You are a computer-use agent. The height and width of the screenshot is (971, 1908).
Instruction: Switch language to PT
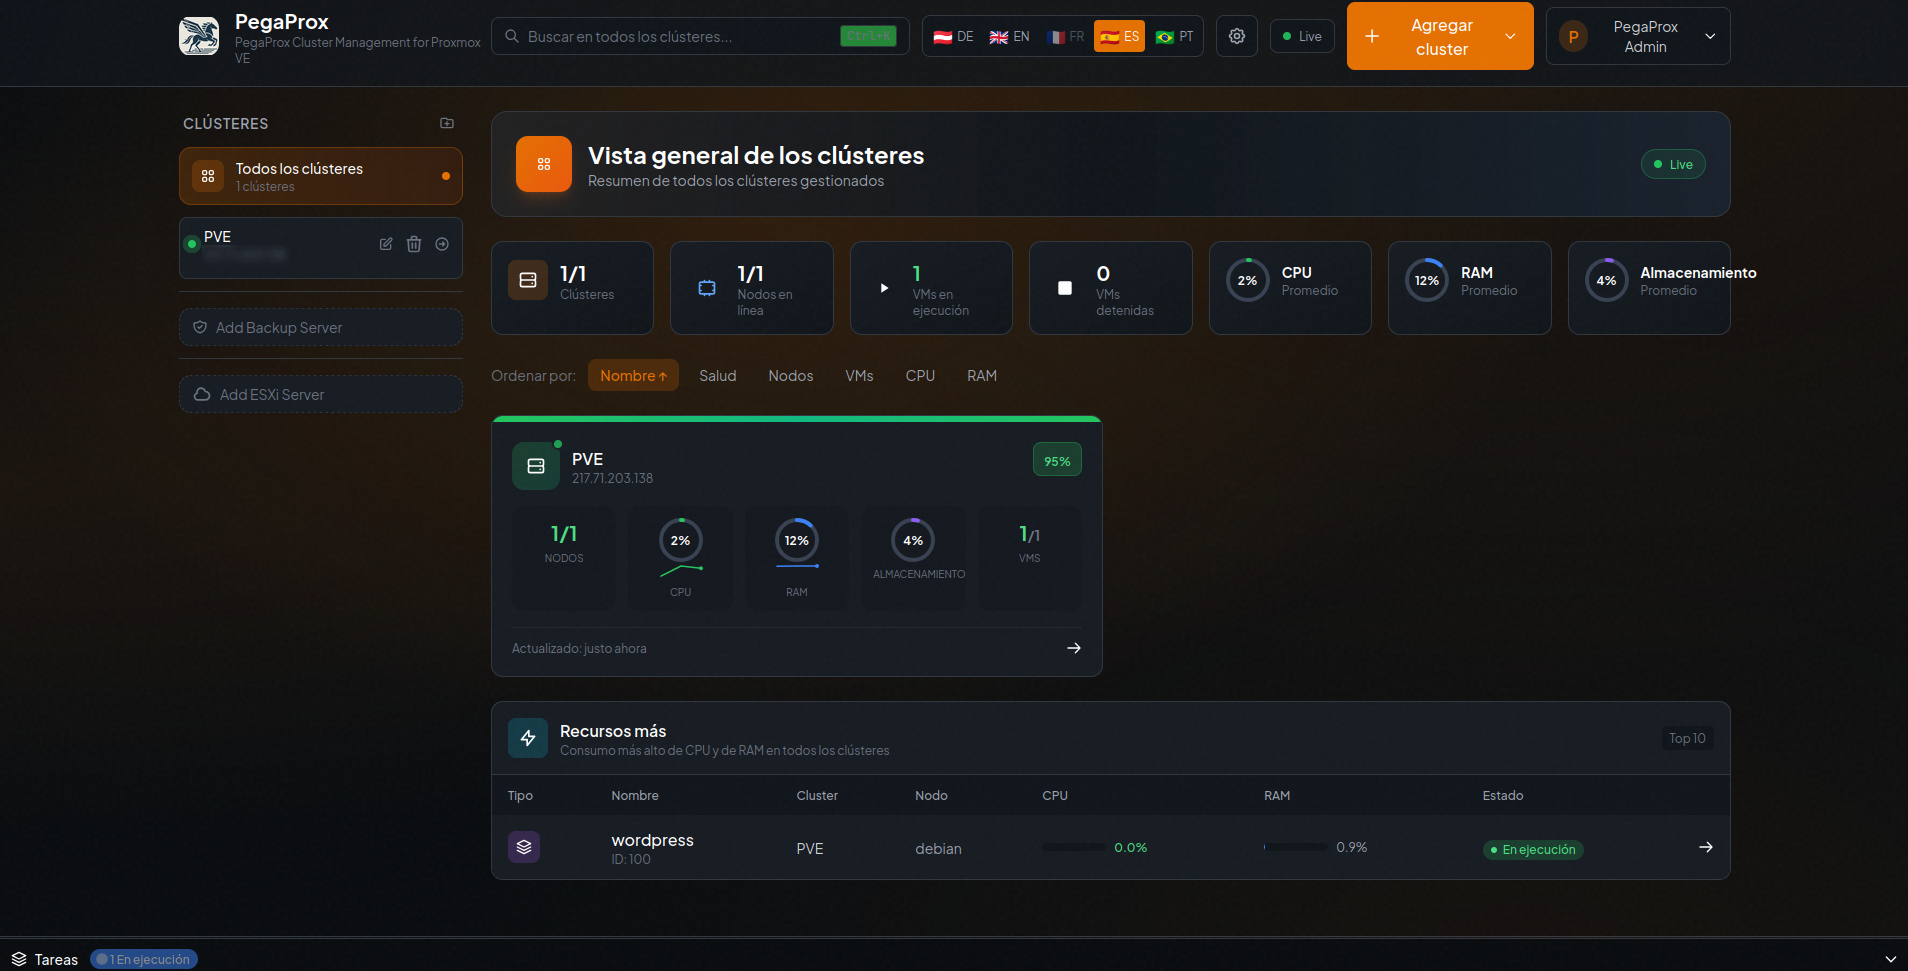[1175, 36]
